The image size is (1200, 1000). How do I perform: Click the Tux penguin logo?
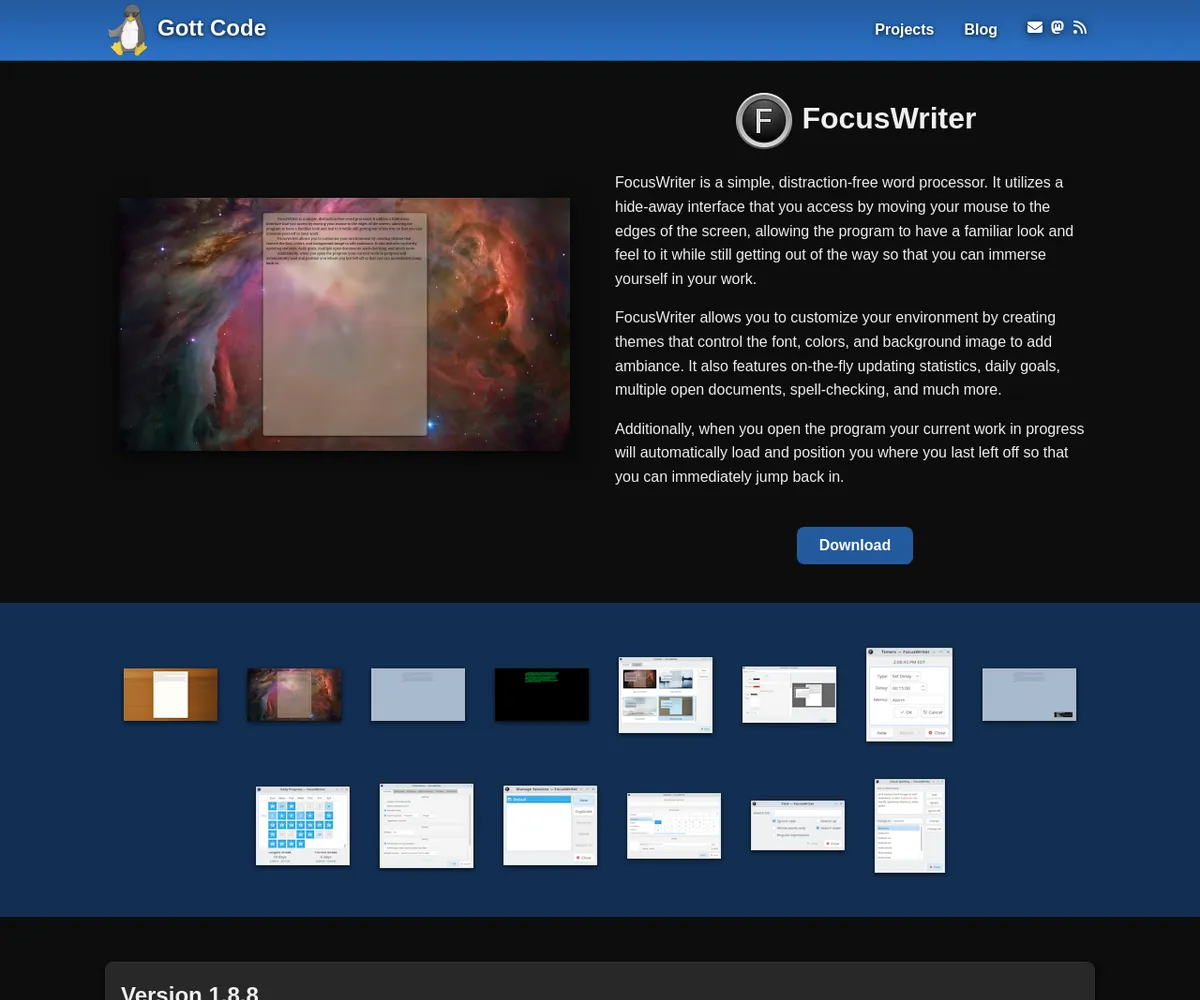click(128, 30)
